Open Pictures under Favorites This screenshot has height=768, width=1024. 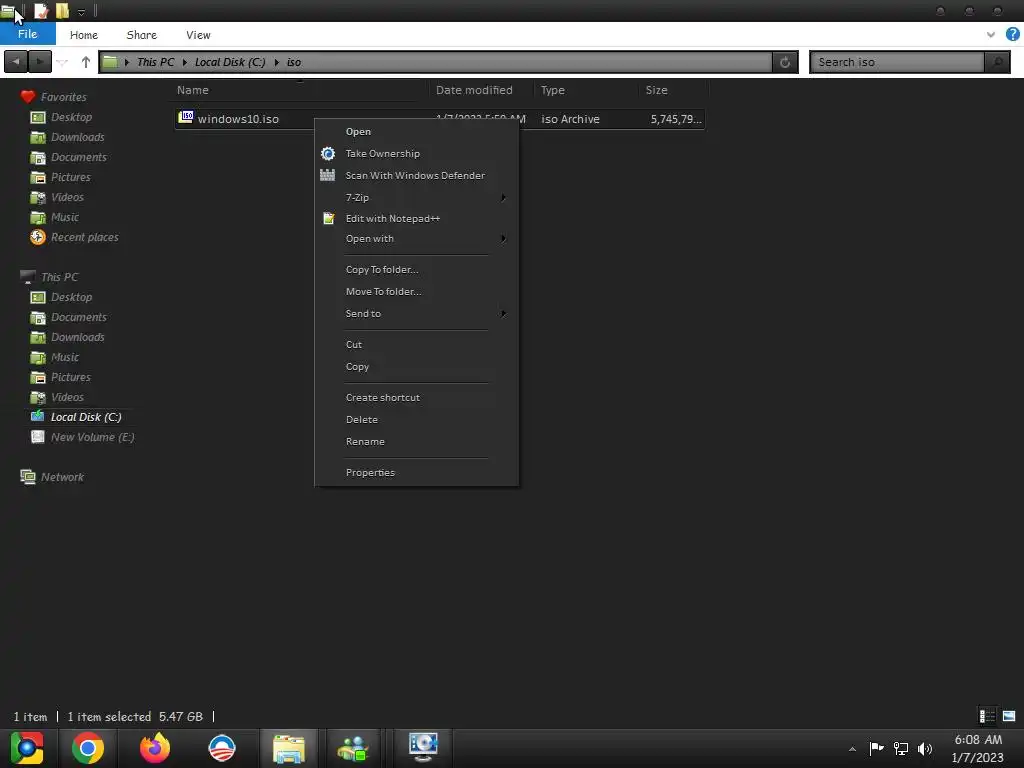coord(71,177)
